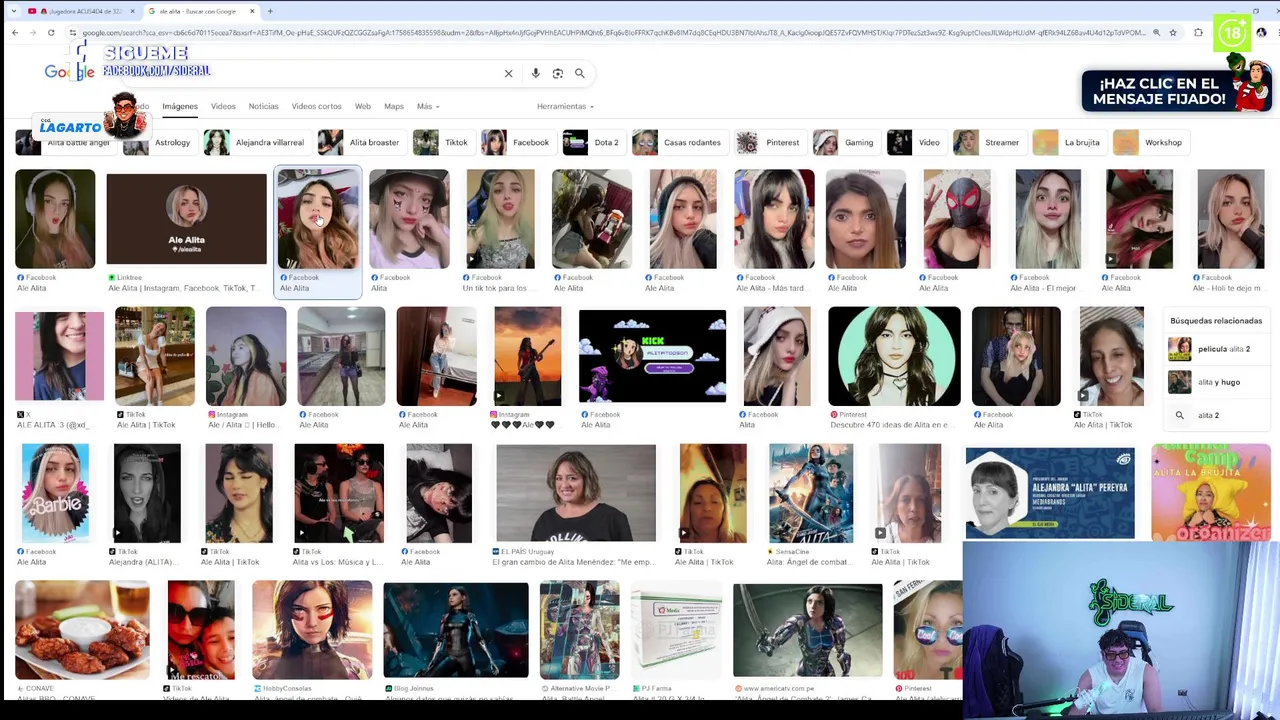The width and height of the screenshot is (1280, 720).
Task: Expand the "Más" menu
Action: (428, 106)
